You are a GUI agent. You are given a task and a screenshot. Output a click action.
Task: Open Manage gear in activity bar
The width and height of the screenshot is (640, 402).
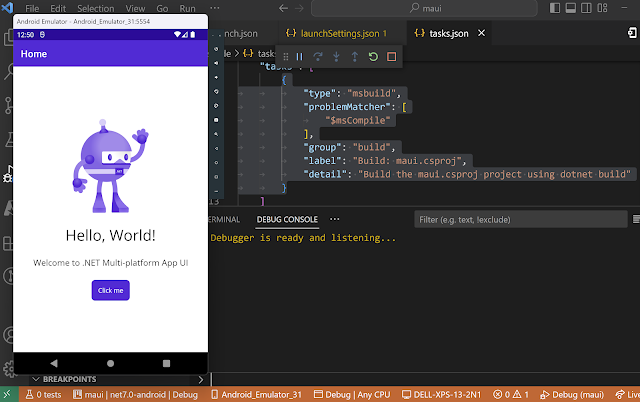coord(8,369)
